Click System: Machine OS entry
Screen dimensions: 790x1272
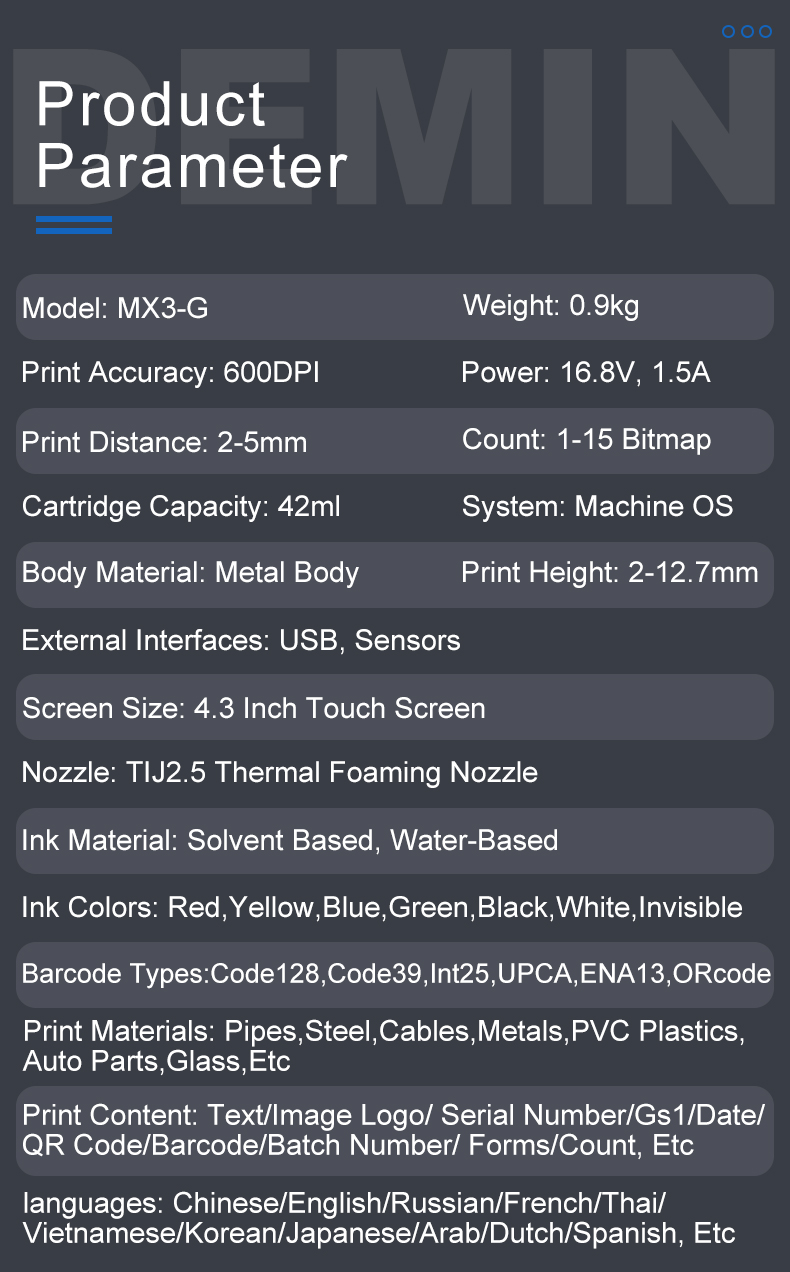tap(597, 506)
